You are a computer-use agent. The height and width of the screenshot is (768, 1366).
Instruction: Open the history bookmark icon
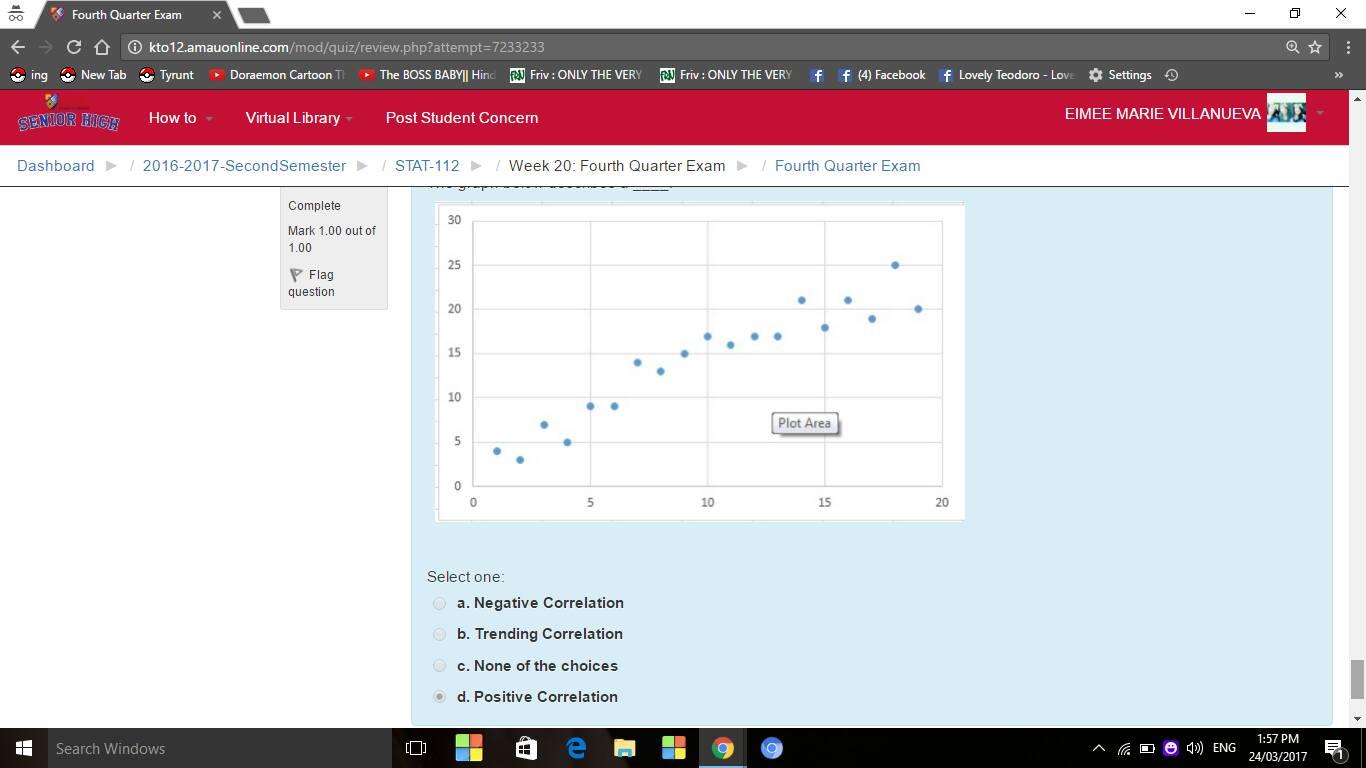tap(1172, 75)
